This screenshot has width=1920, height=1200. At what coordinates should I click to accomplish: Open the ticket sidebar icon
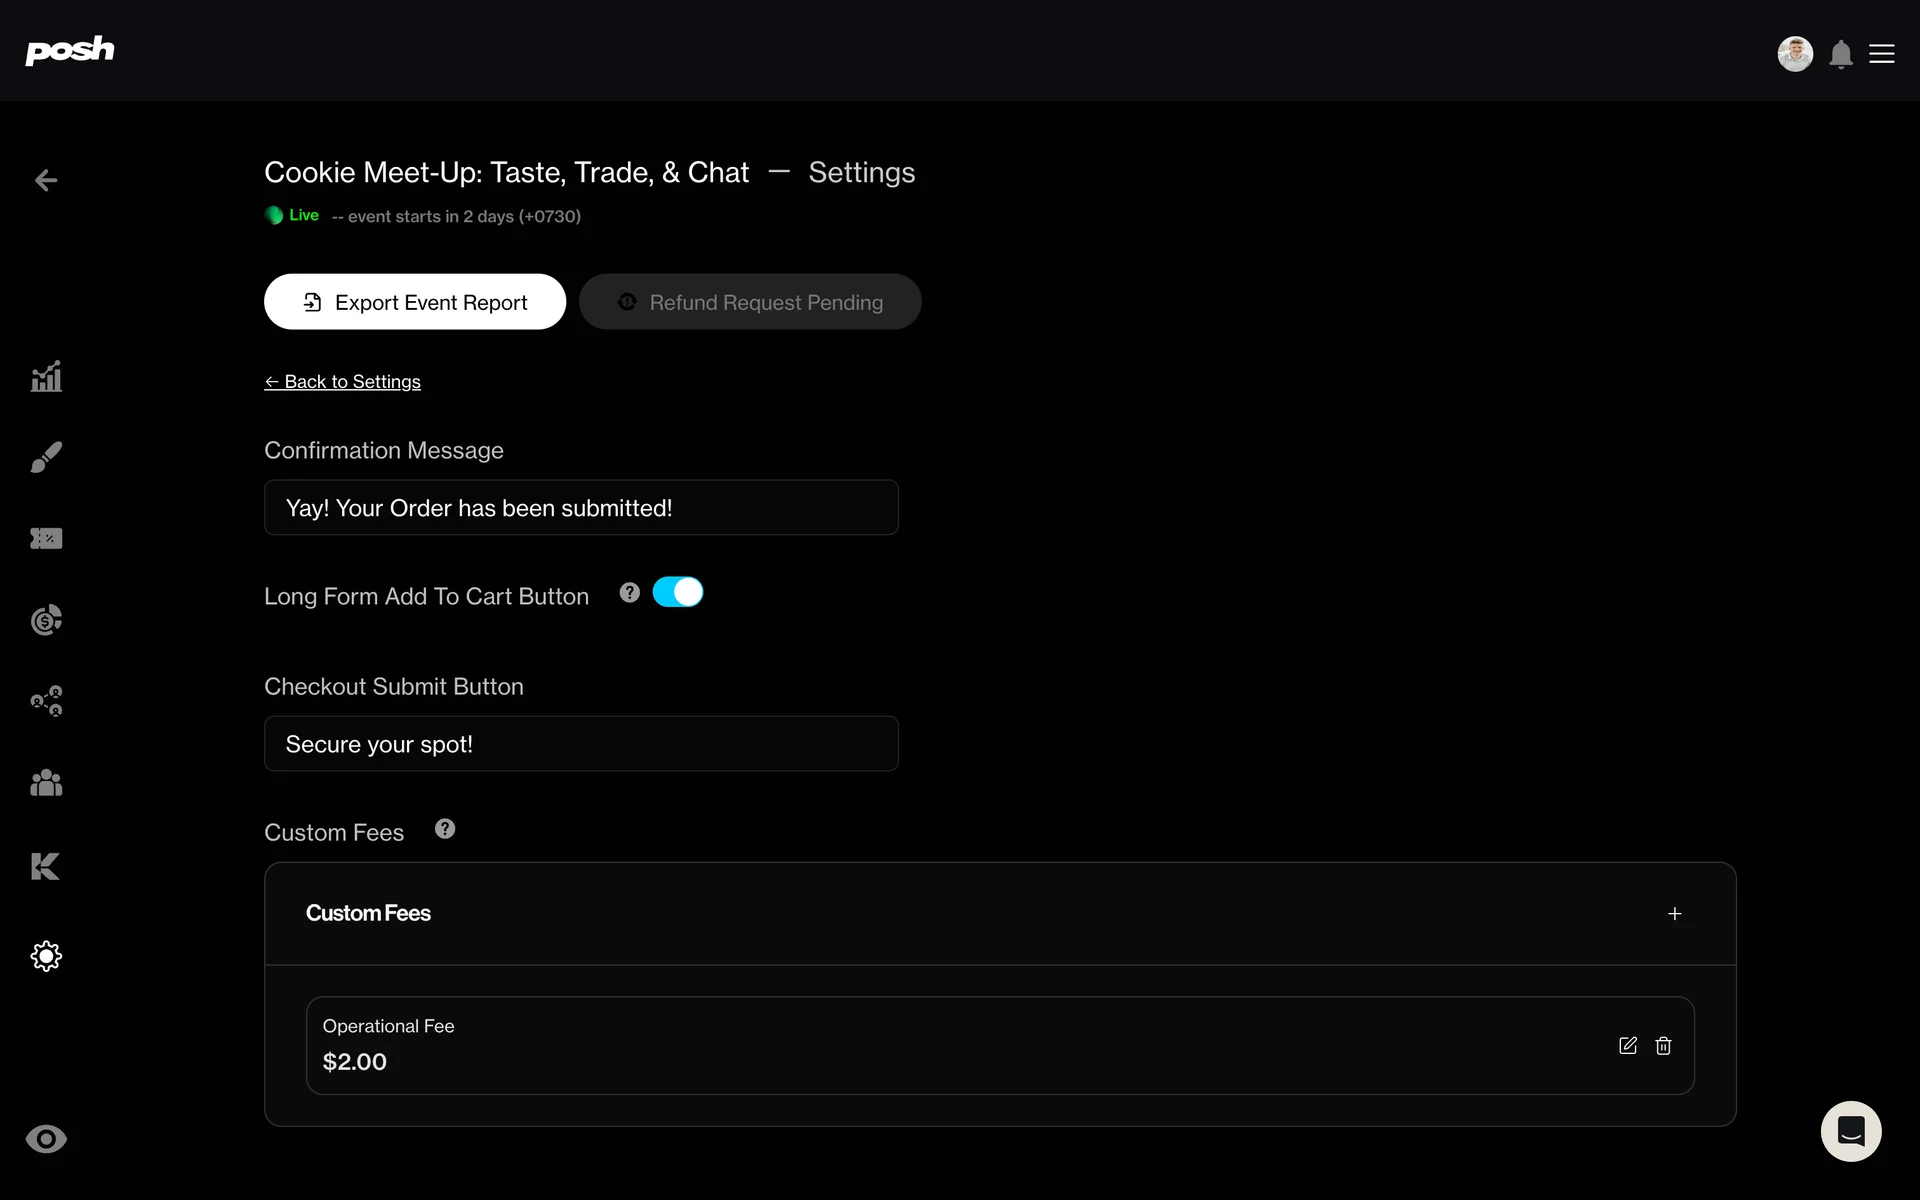46,539
